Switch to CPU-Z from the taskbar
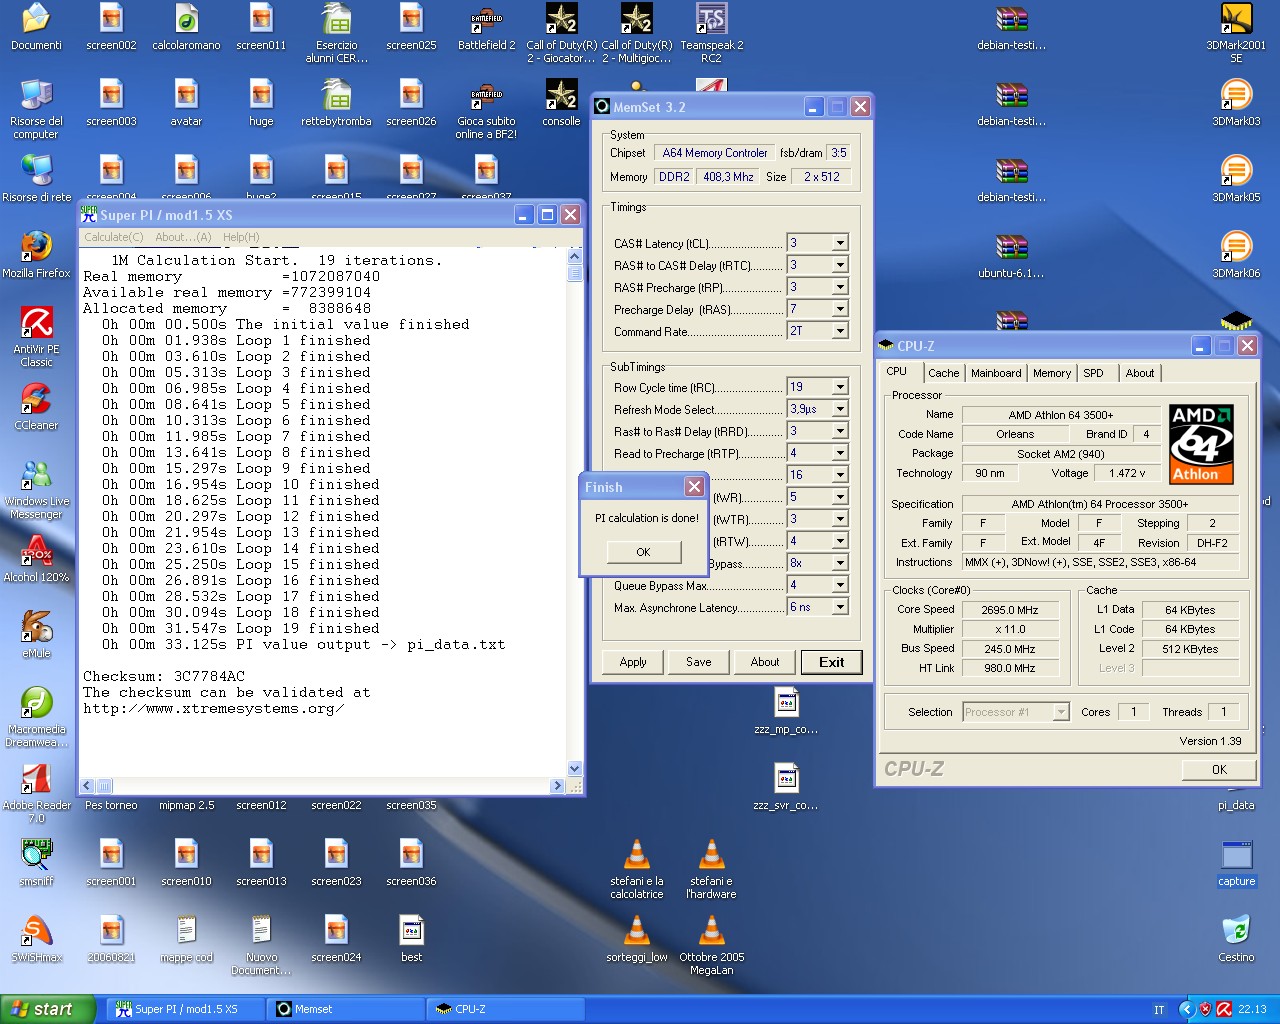Screen dimensions: 1280x1024 coord(505,1009)
